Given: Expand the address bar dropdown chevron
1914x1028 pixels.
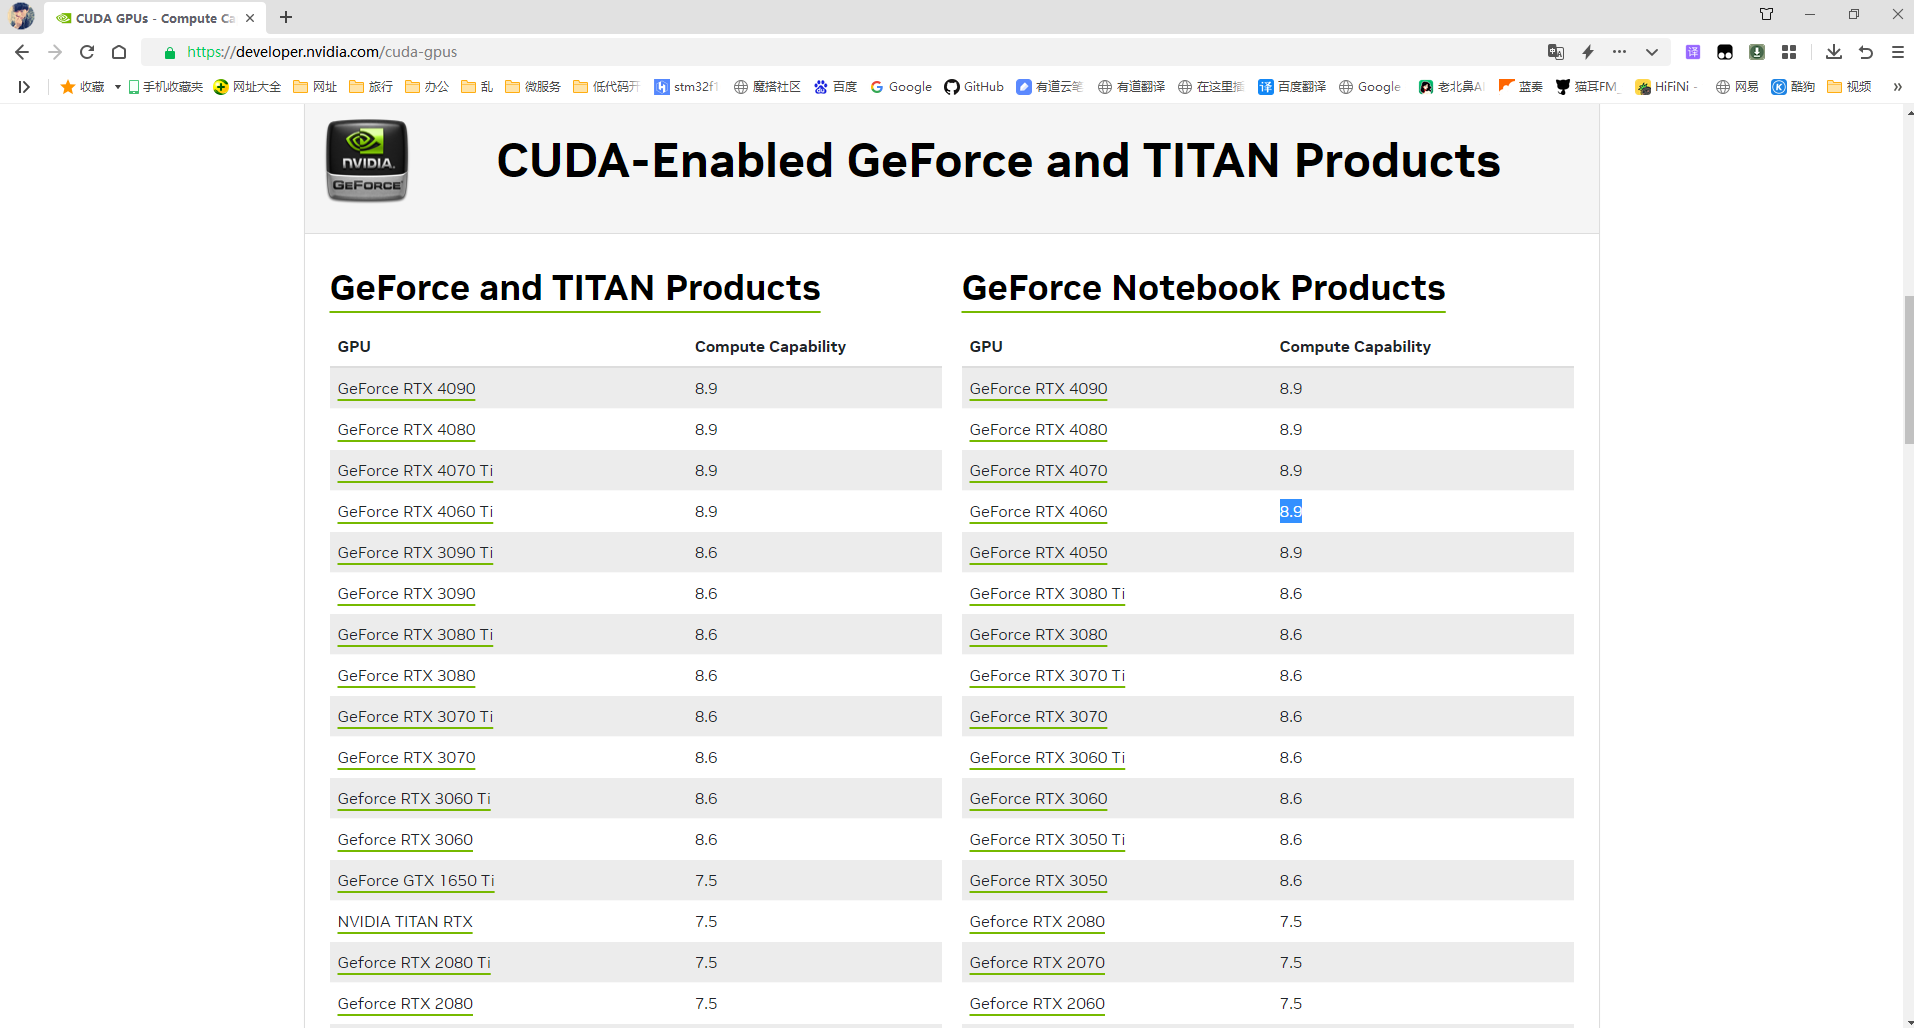Looking at the screenshot, I should 1651,52.
